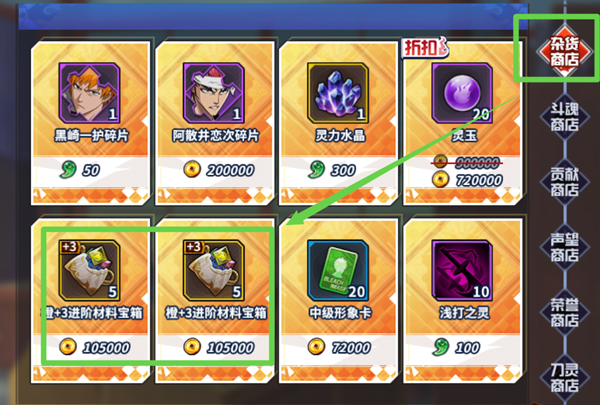Viewport: 600px width, 405px height.
Task: Open the 杂货商店 shop tab
Action: pyautogui.click(x=564, y=51)
